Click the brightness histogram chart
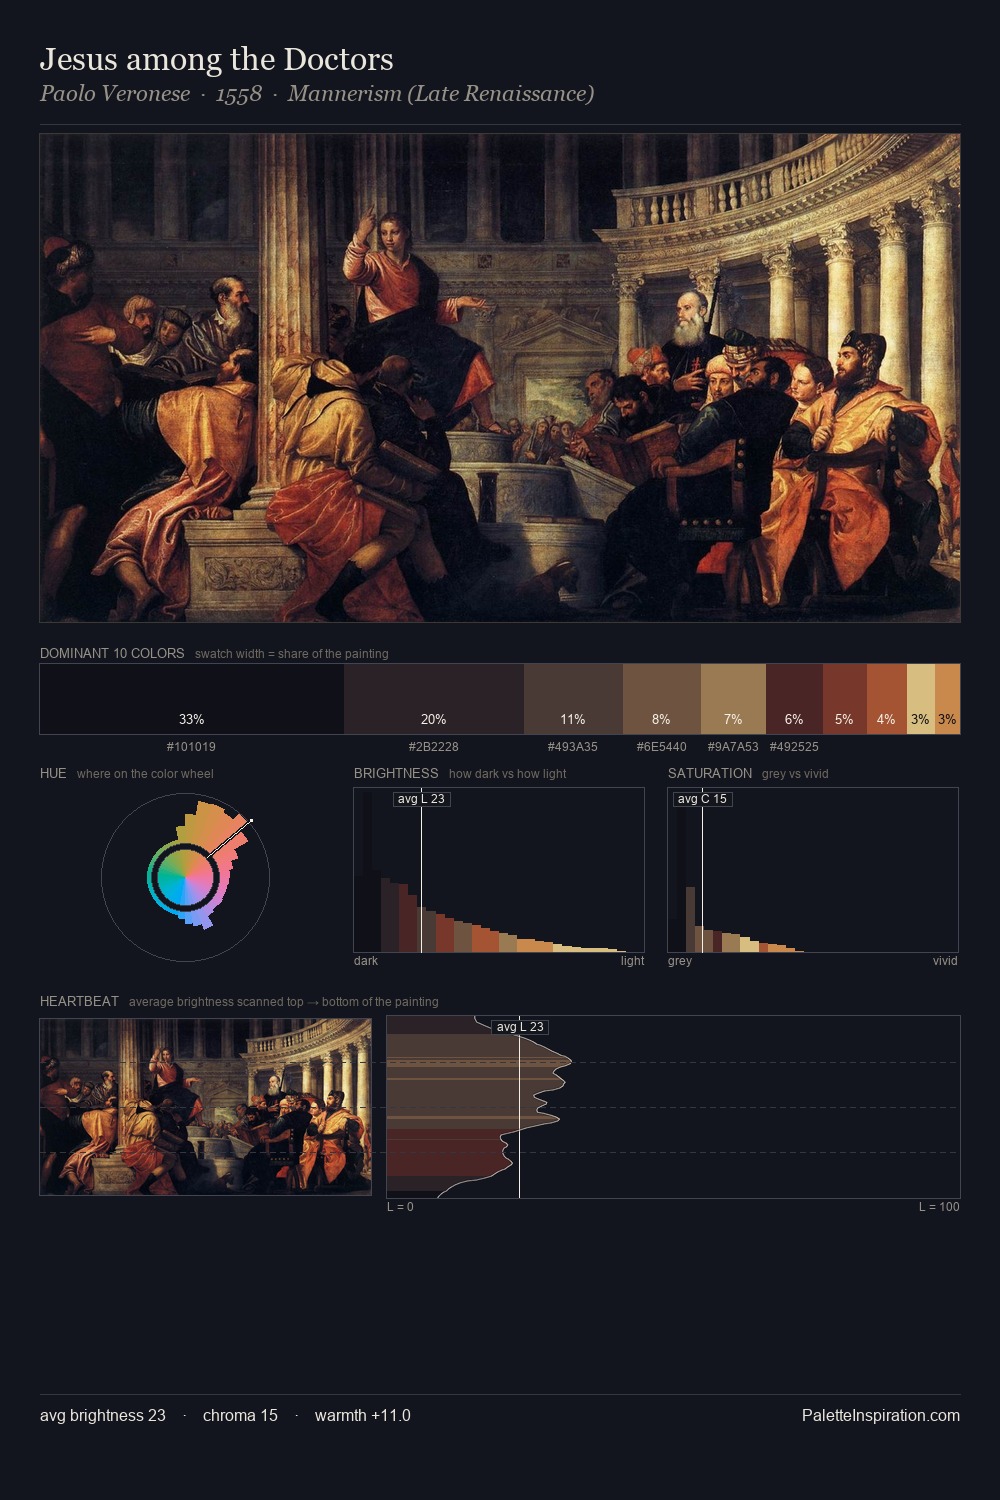 [499, 870]
